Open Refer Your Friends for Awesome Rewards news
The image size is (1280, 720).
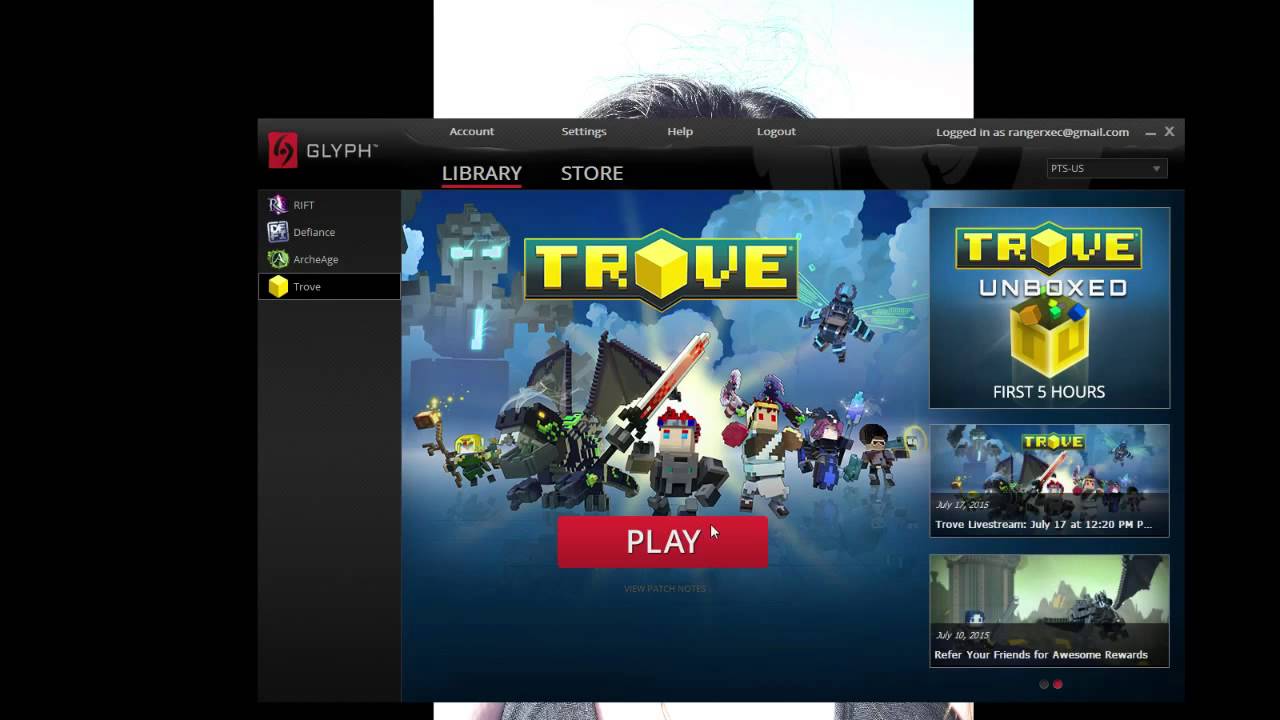(1049, 611)
